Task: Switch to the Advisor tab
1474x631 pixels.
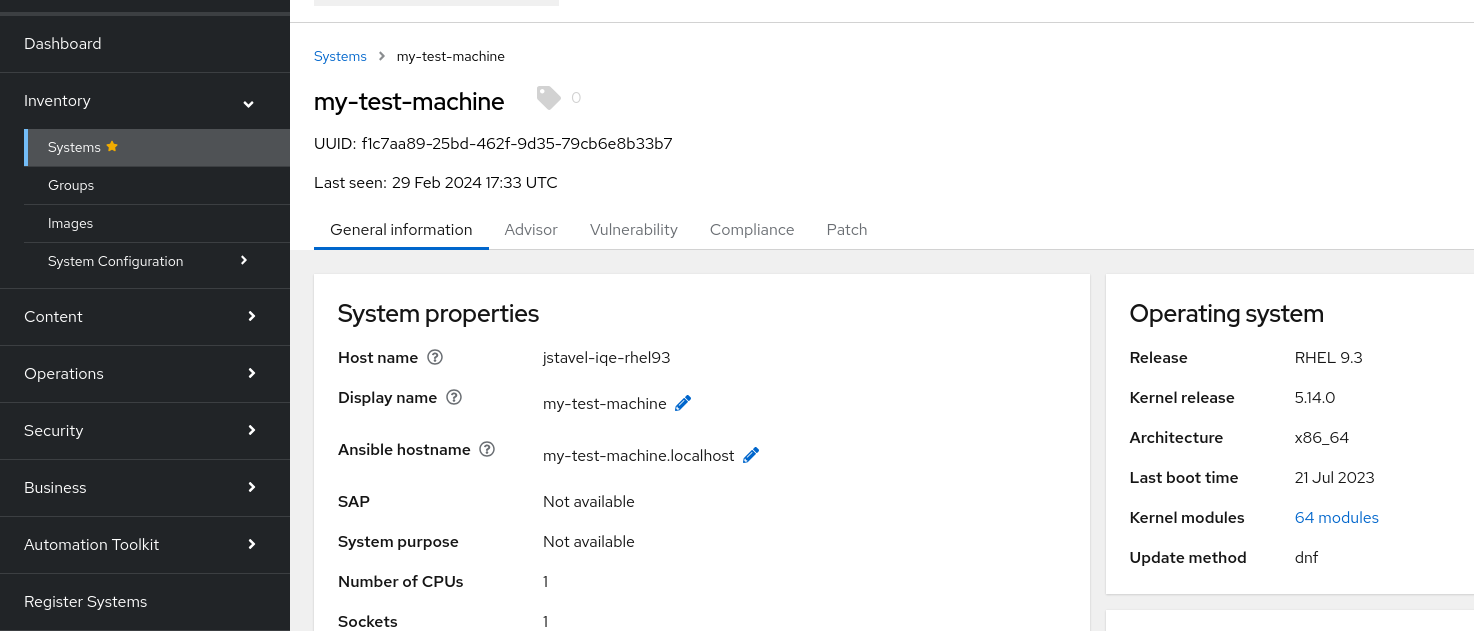Action: click(531, 229)
